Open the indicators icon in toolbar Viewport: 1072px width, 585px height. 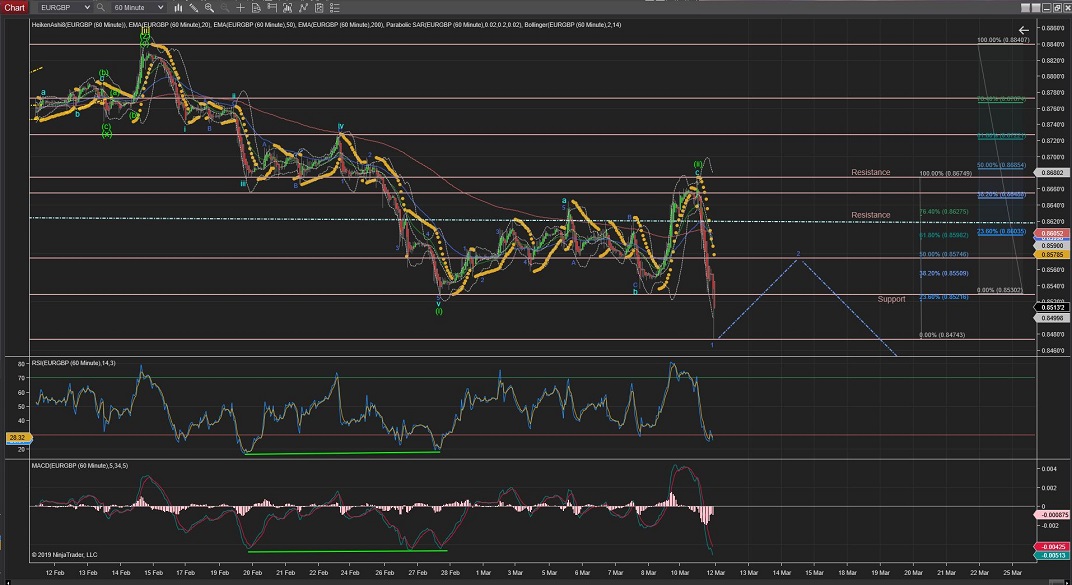(287, 8)
